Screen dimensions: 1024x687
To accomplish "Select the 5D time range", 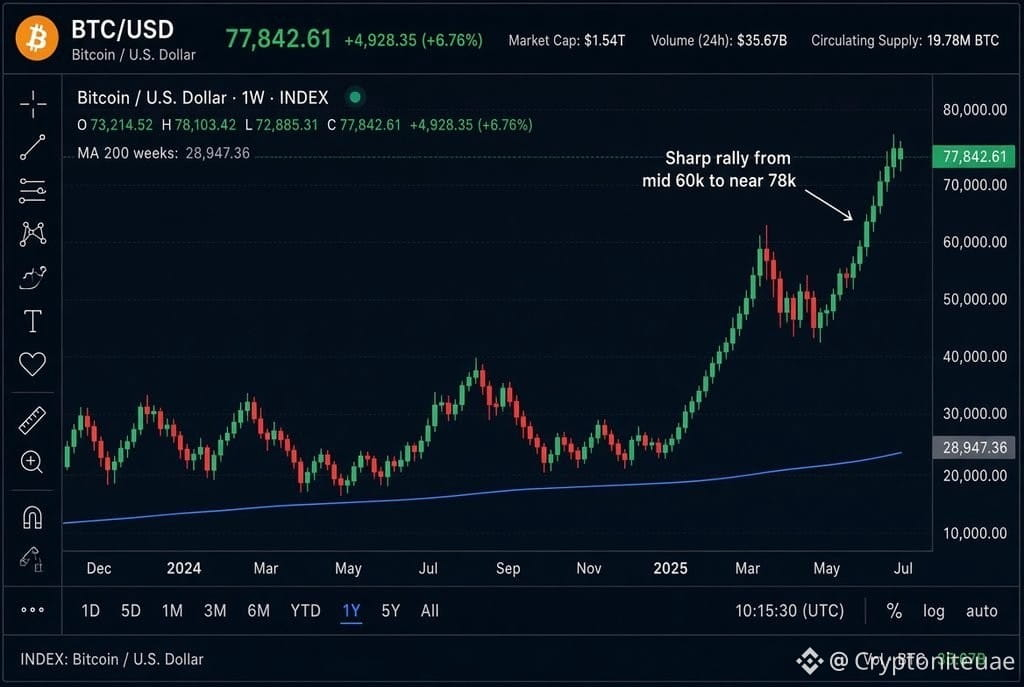I will point(131,611).
